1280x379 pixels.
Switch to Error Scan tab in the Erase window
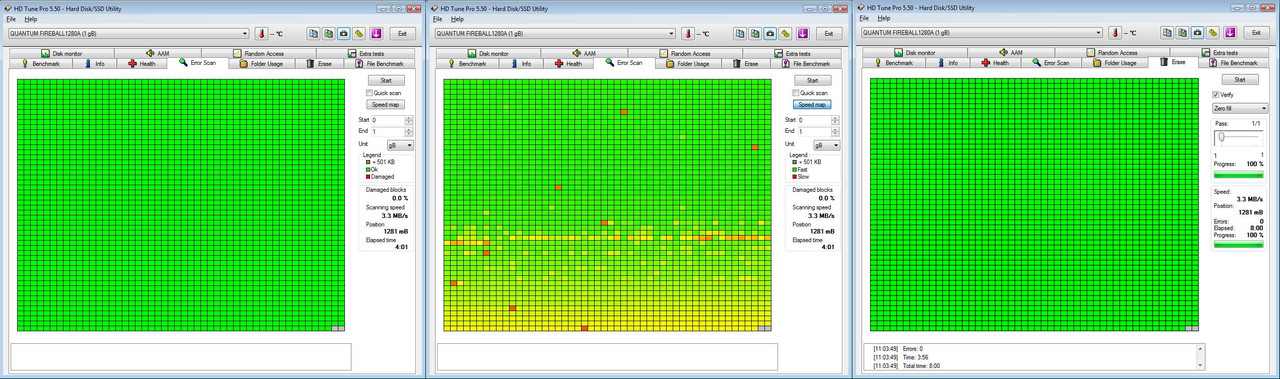1051,63
